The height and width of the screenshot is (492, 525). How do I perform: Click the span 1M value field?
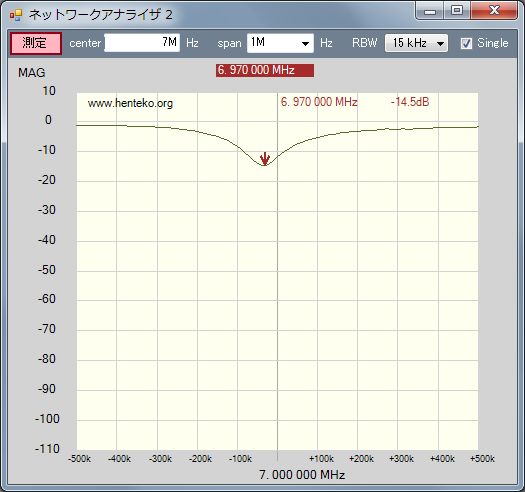pyautogui.click(x=273, y=43)
